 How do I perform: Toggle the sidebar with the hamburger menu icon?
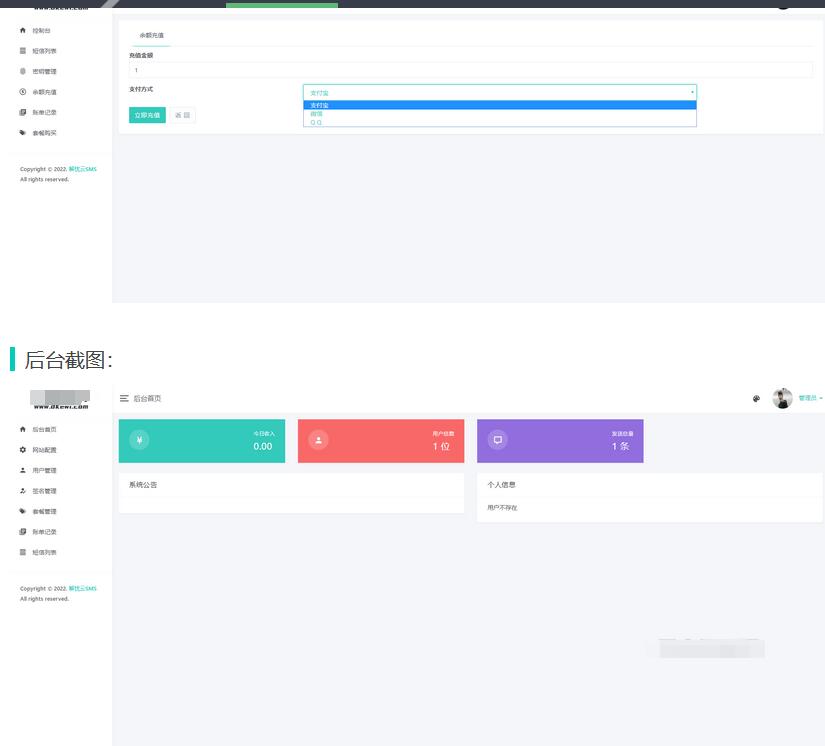tap(124, 398)
